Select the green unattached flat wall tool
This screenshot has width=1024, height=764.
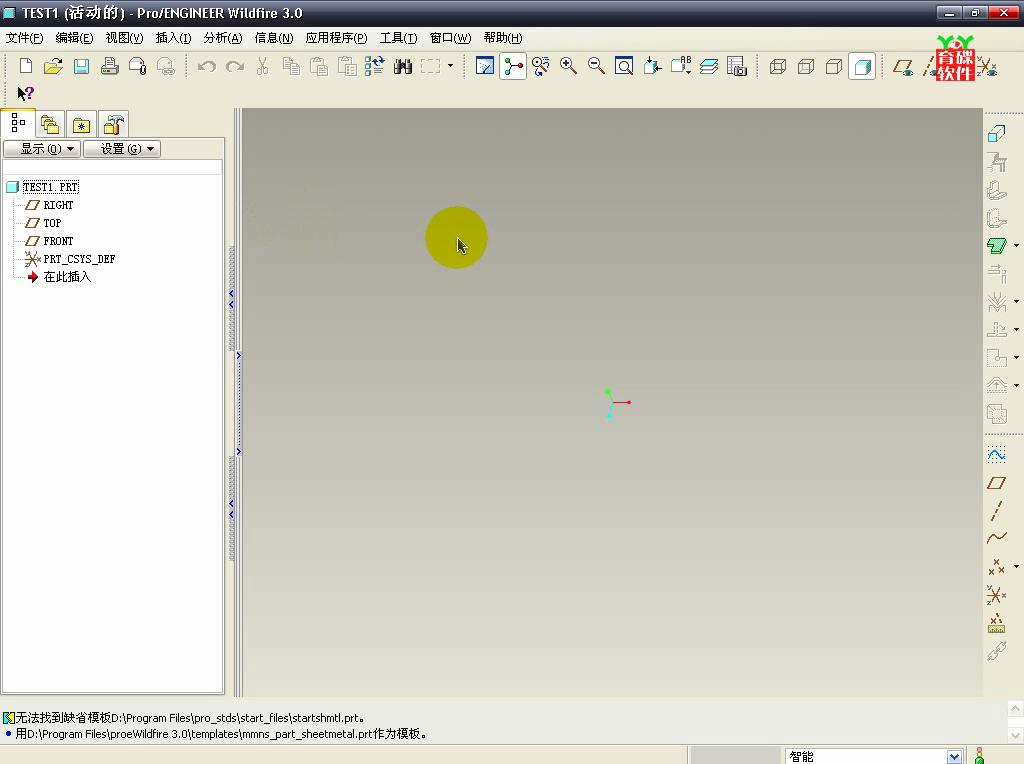997,246
